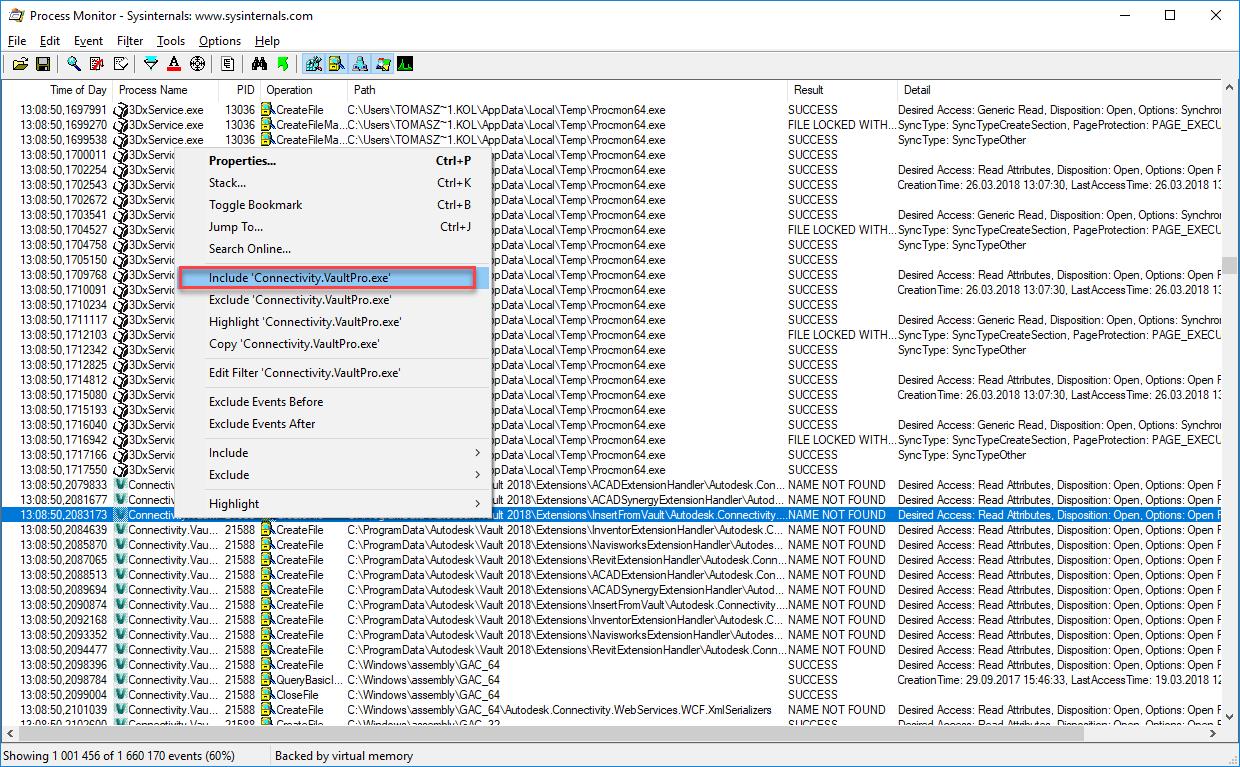Click the Open log file toolbar icon
1240x767 pixels.
coord(19,65)
